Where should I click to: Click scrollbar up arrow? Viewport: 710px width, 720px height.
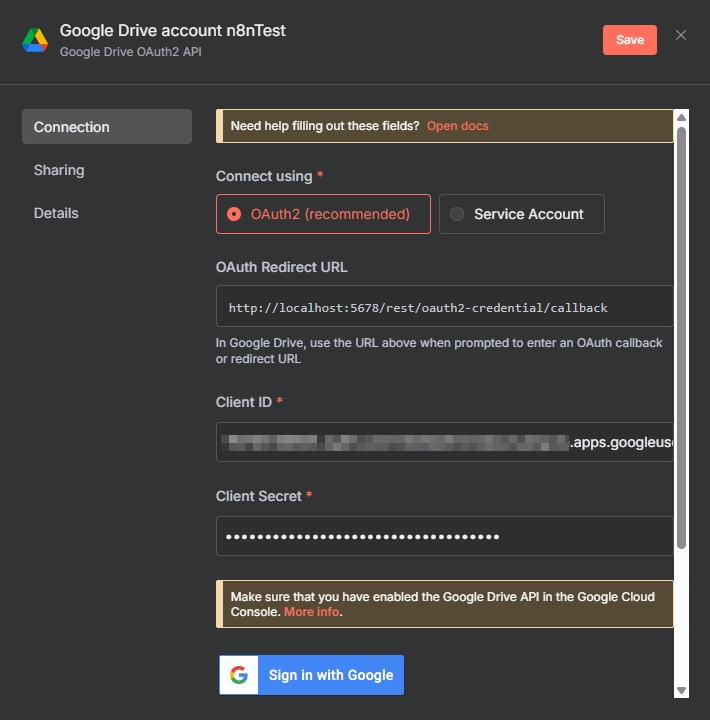pyautogui.click(x=682, y=118)
